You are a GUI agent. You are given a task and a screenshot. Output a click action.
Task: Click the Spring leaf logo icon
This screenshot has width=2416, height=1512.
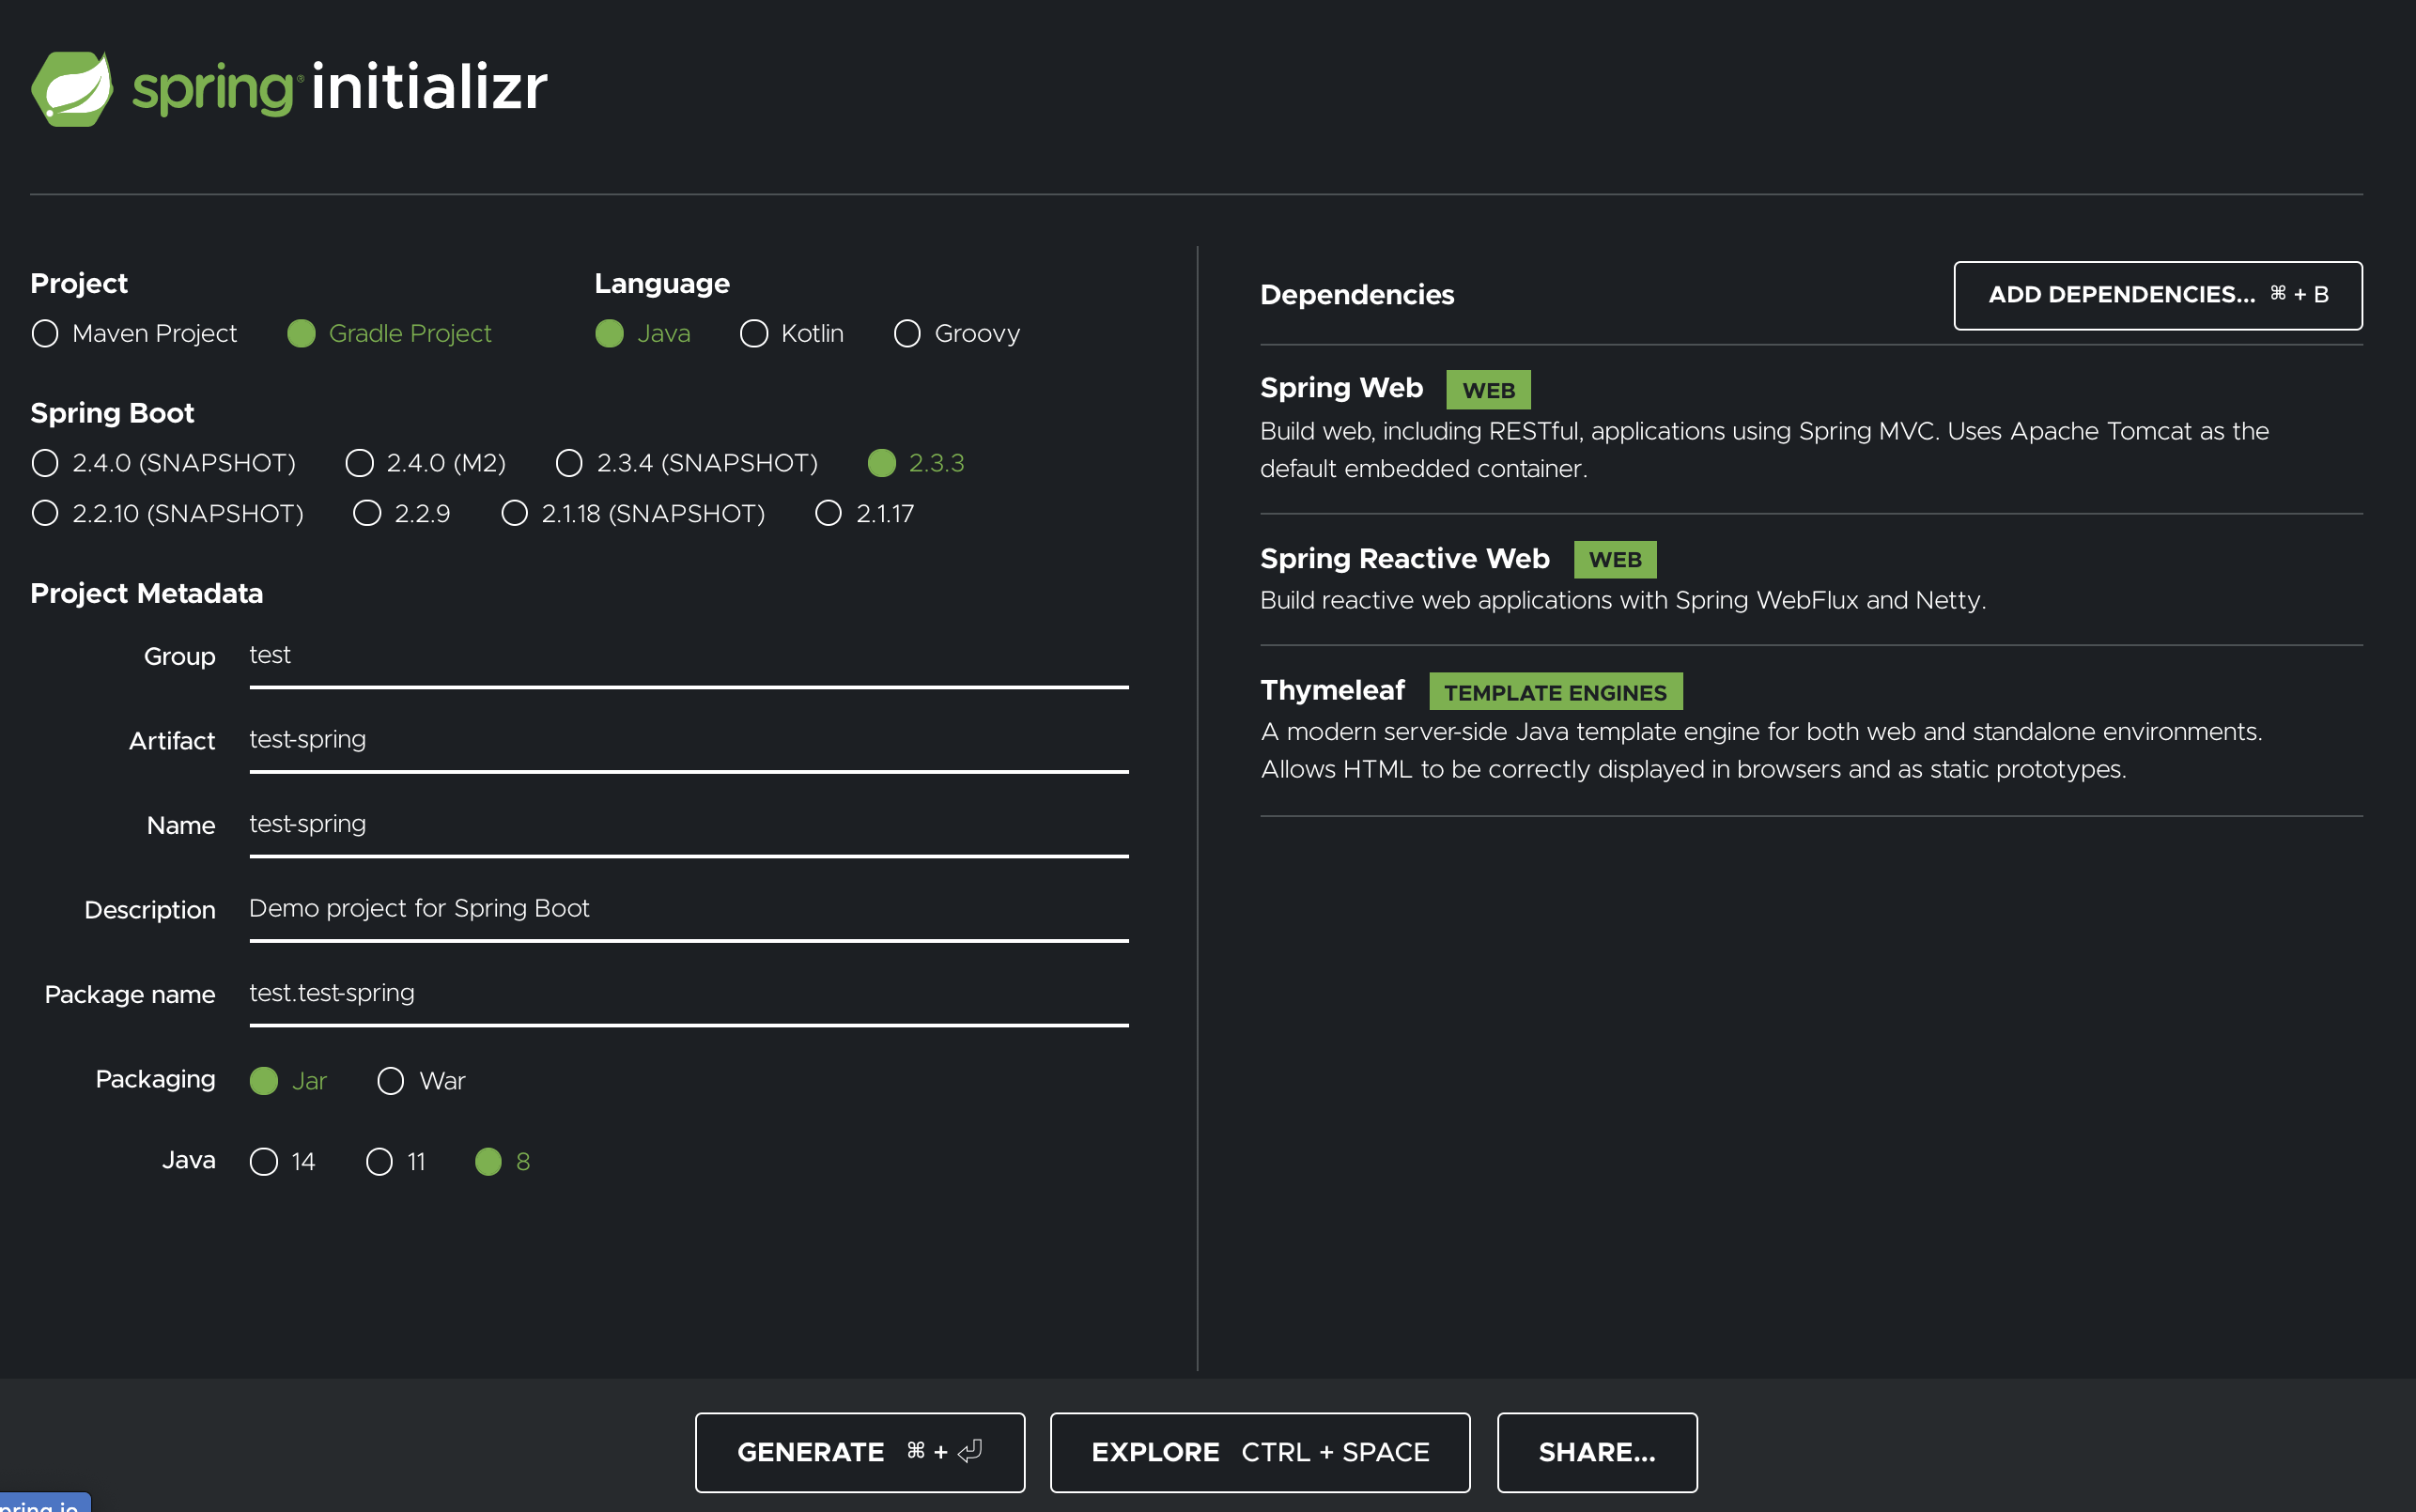point(72,88)
